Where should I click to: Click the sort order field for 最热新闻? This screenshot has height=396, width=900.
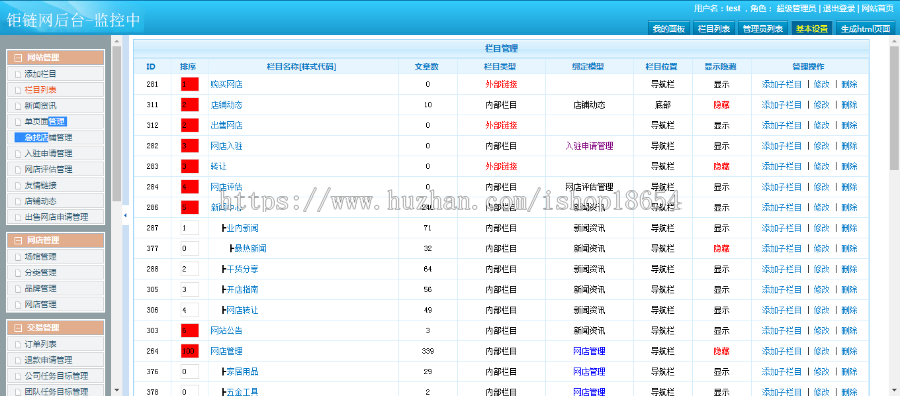[x=189, y=249]
